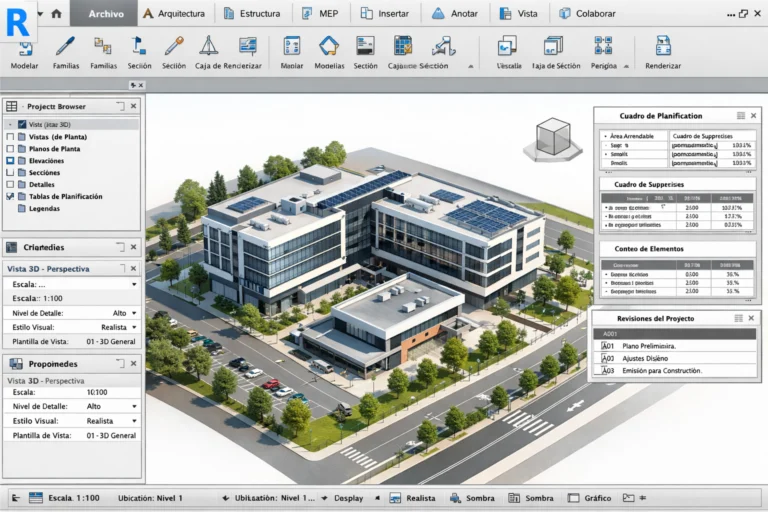Click the Maniar ribbon icon
This screenshot has width=768, height=512.
point(292,46)
